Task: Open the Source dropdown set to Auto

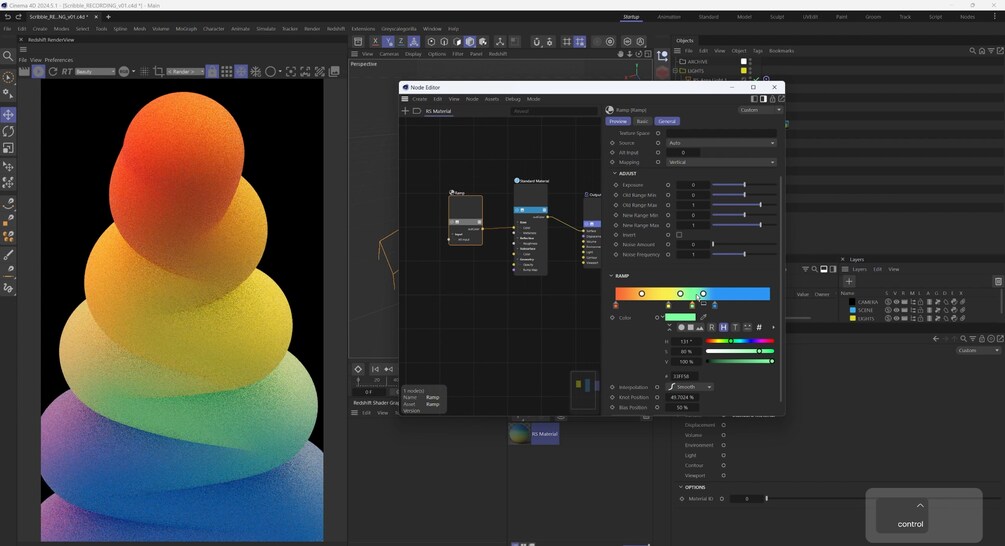Action: [x=721, y=143]
